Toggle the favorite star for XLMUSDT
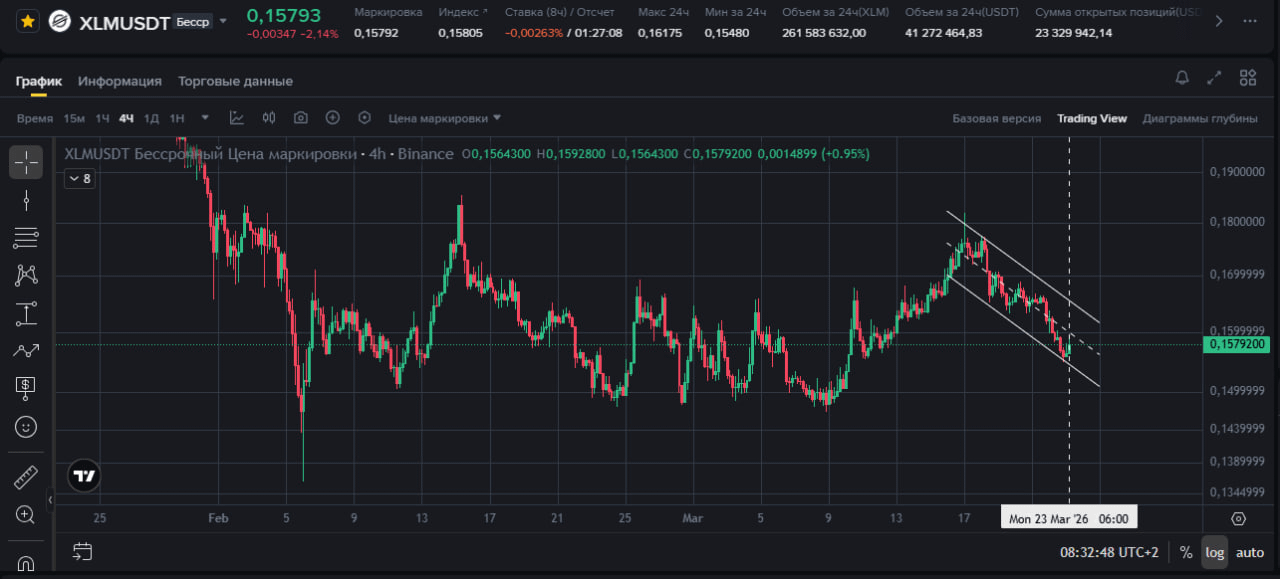Viewport: 1280px width, 579px height. click(x=28, y=21)
